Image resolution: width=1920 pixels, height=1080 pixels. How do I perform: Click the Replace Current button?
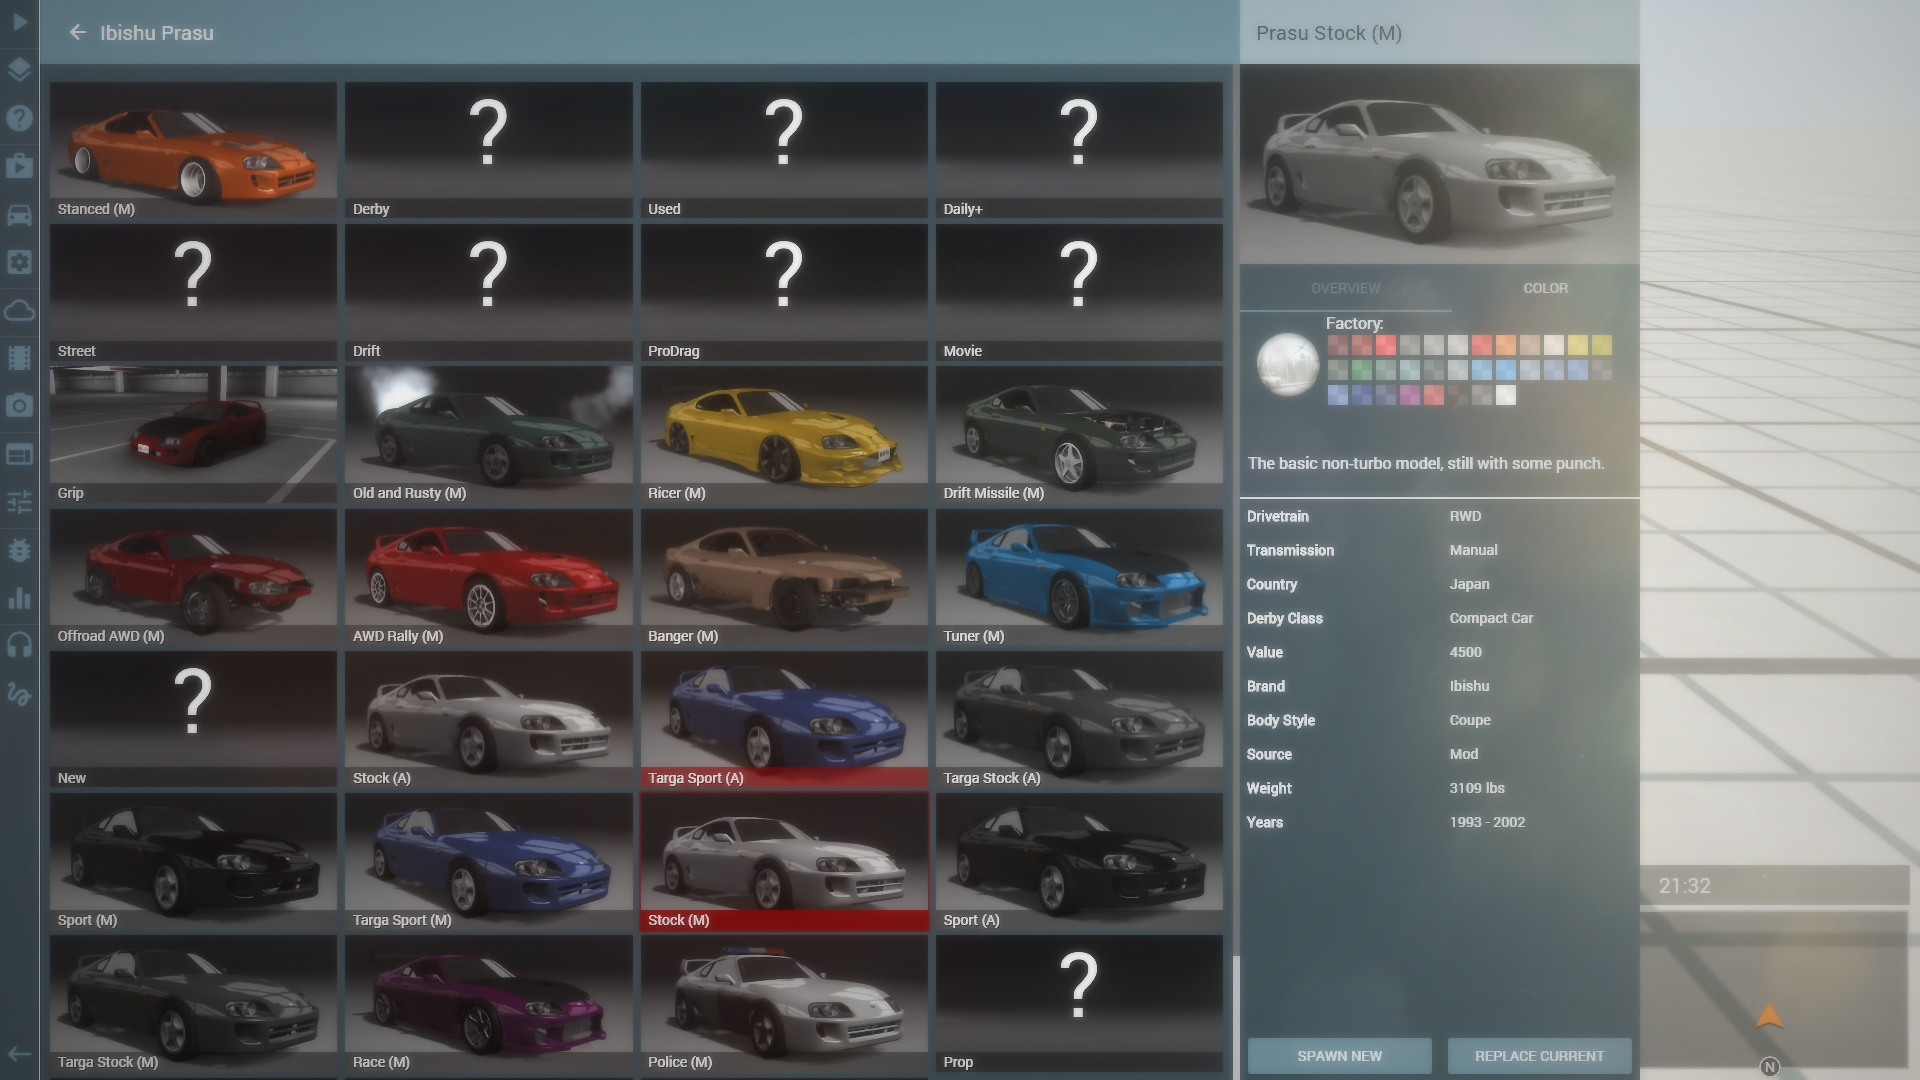[x=1539, y=1056]
